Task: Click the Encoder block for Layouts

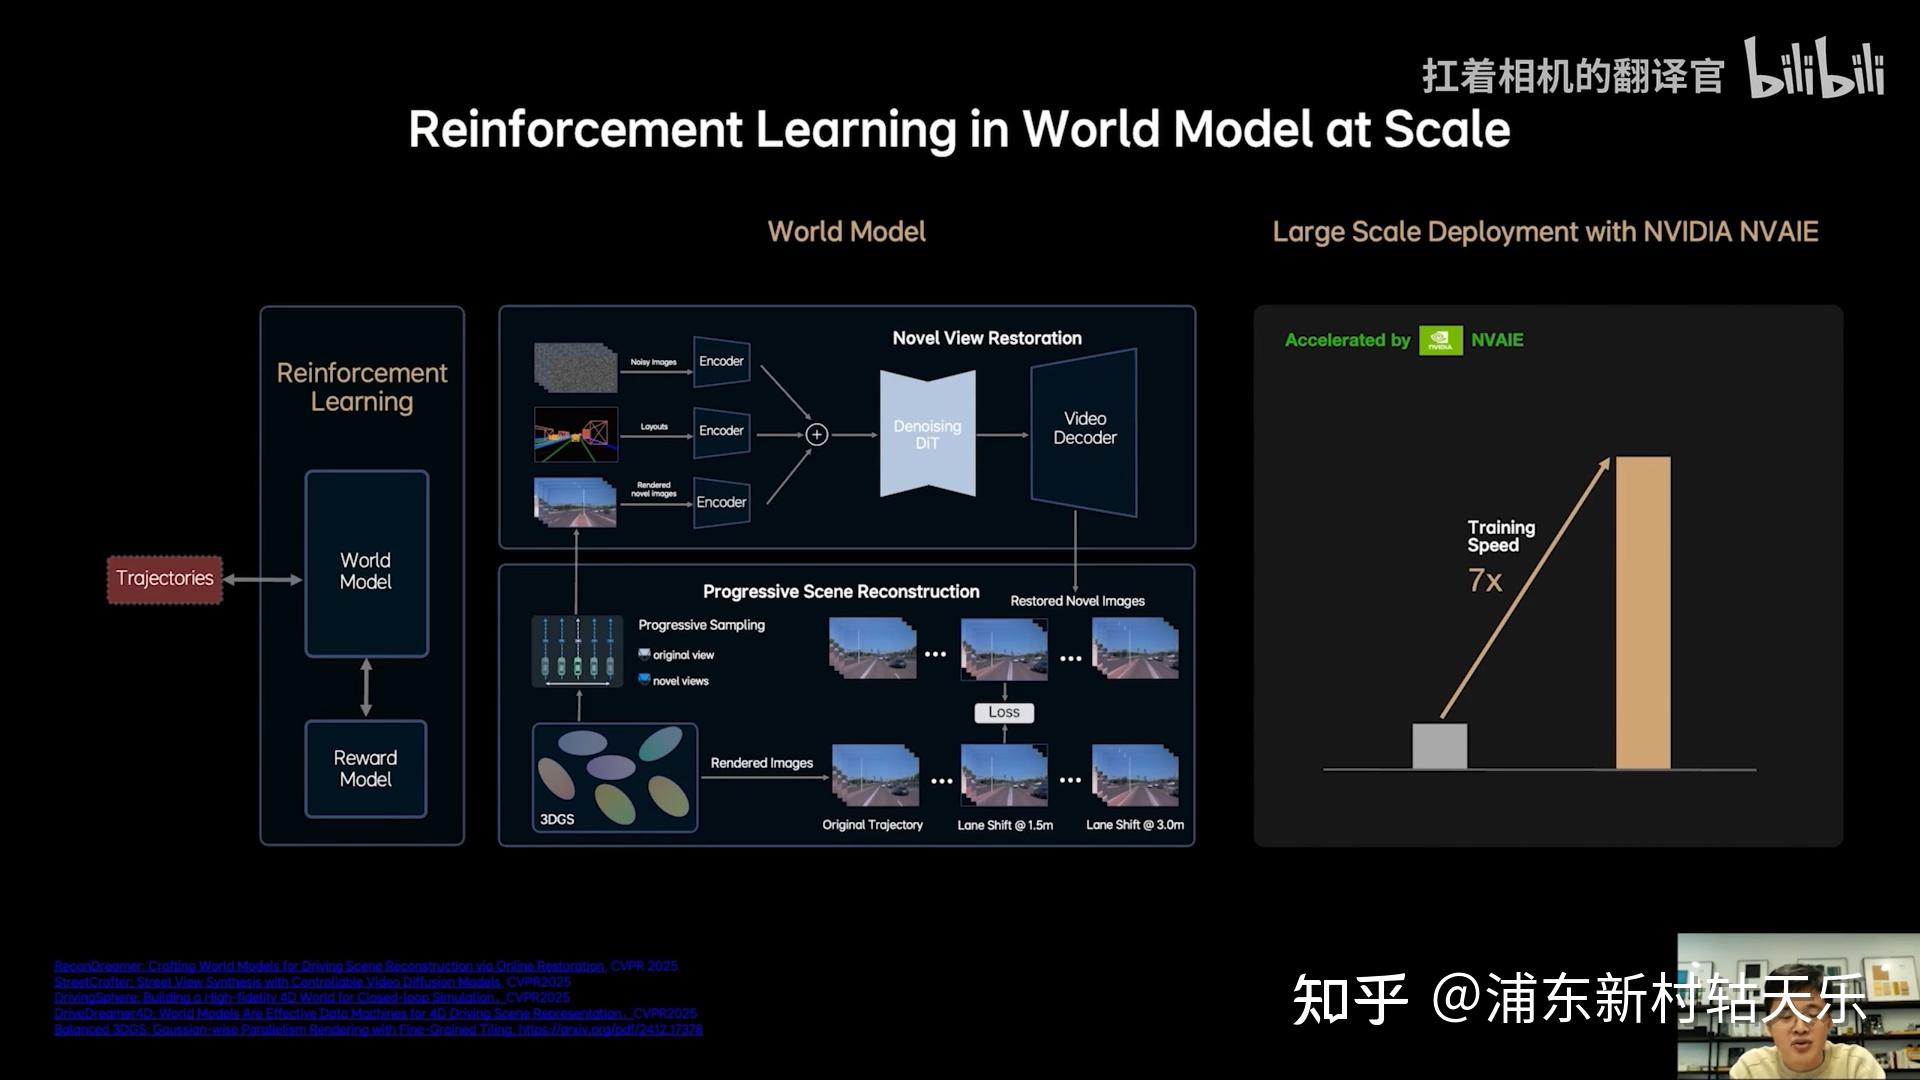Action: (x=721, y=431)
